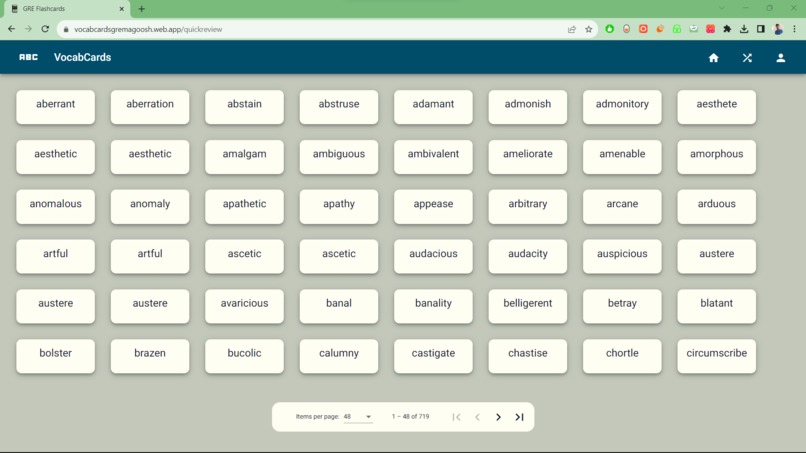Viewport: 806px width, 453px height.
Task: Jump to the last page of words
Action: click(x=519, y=417)
